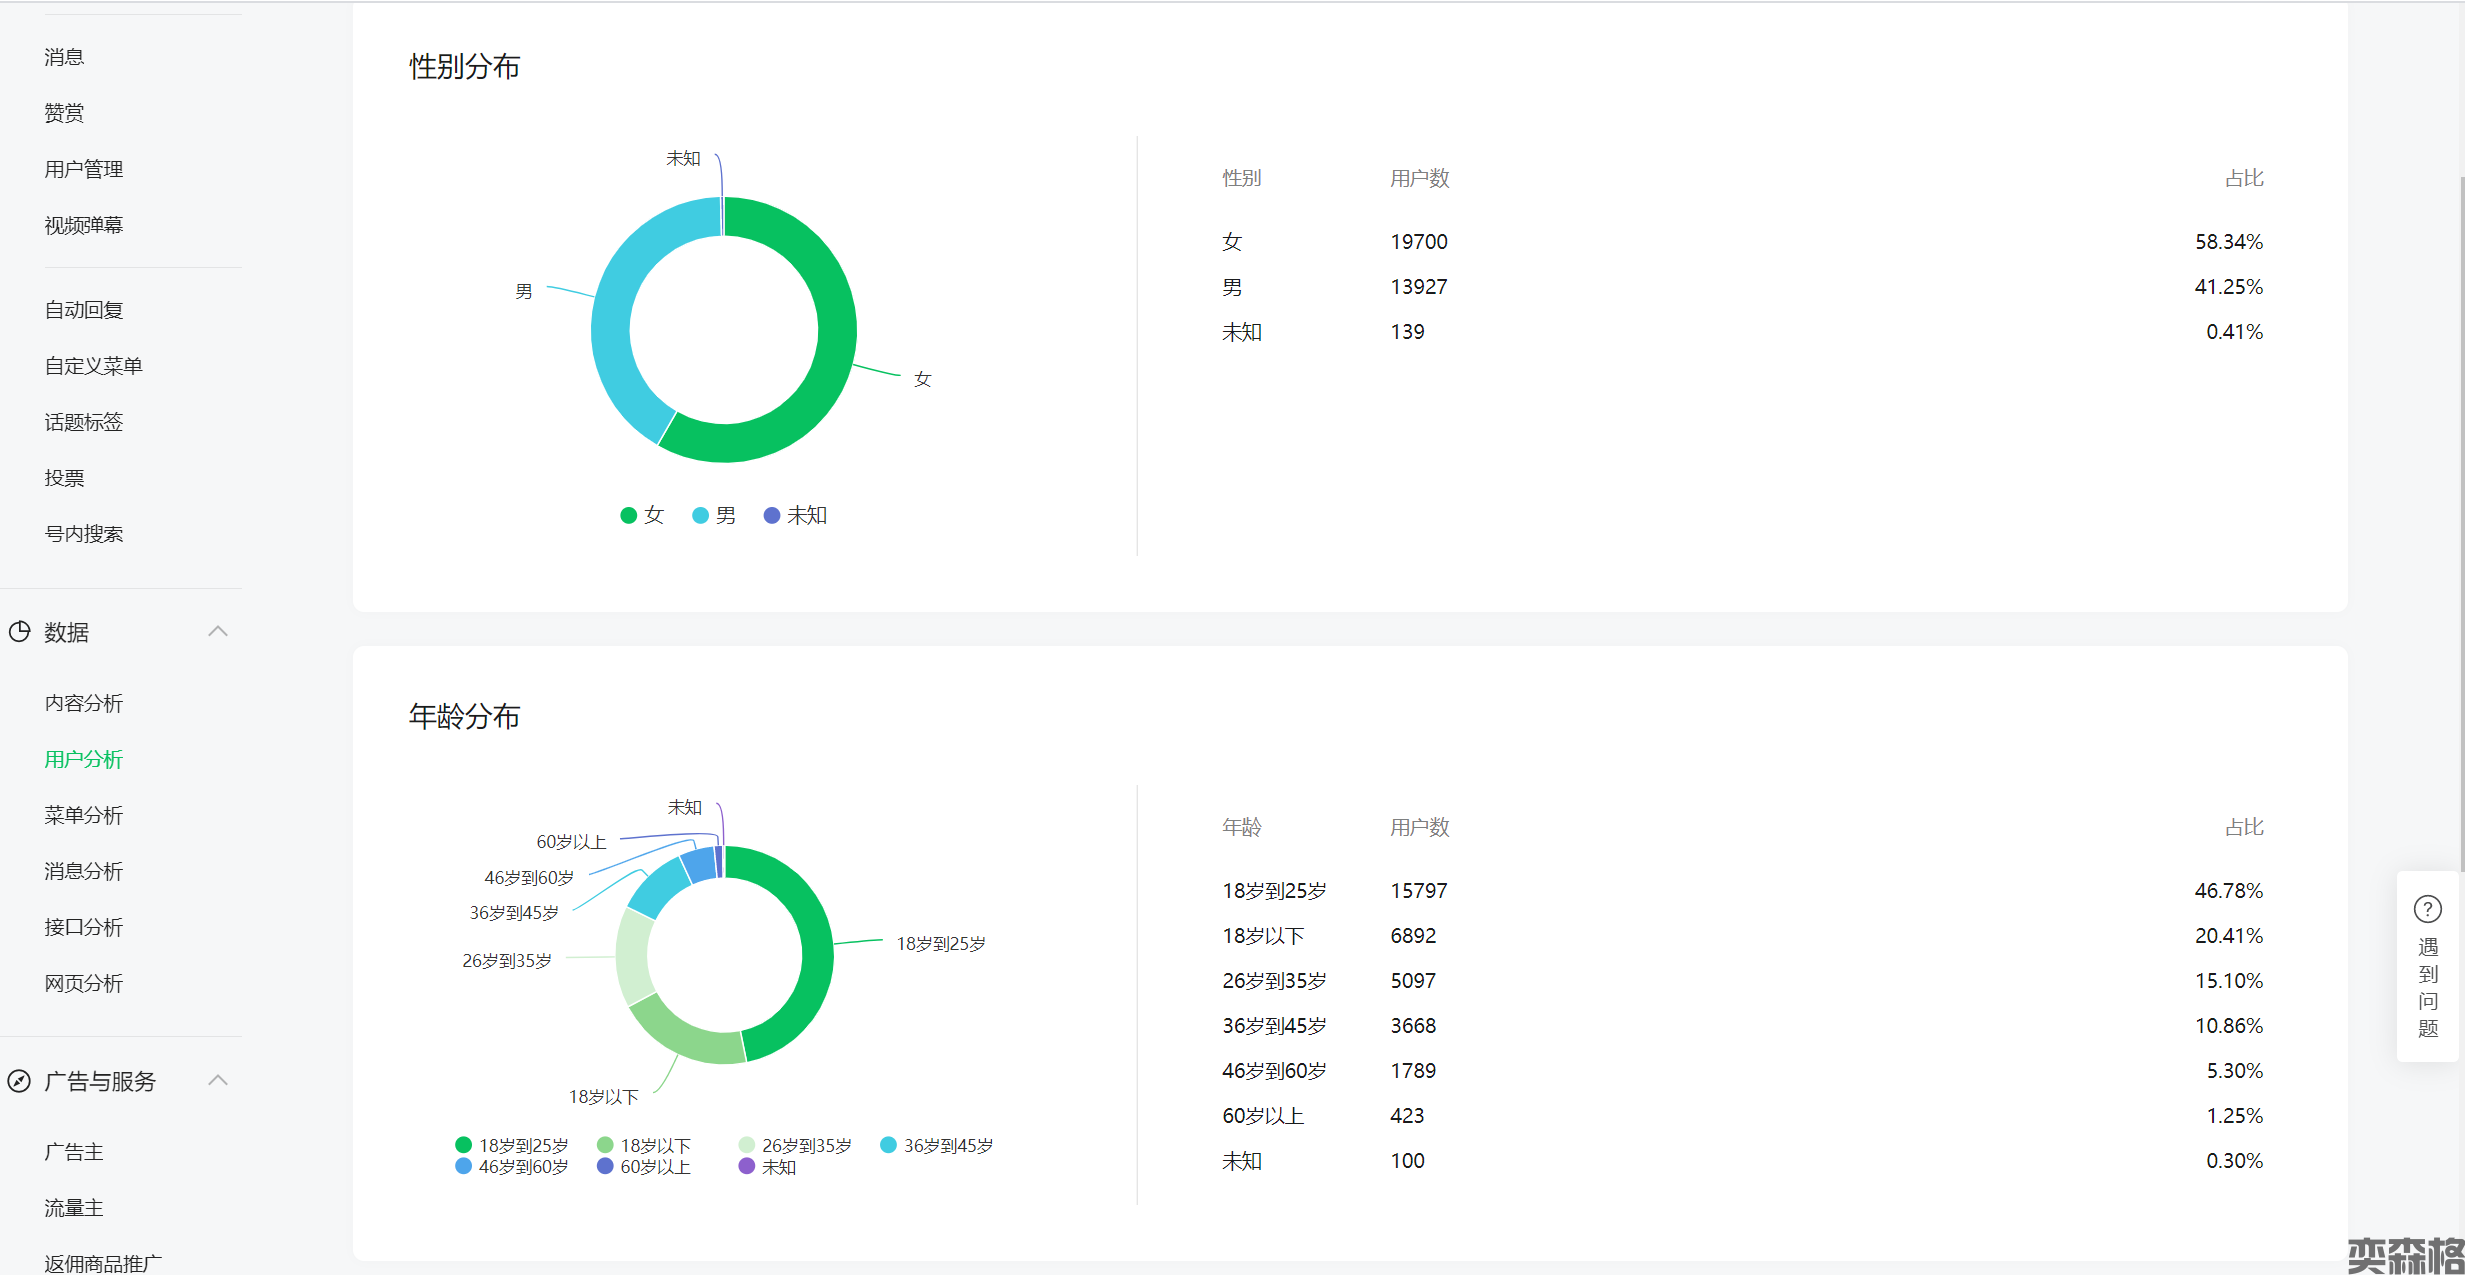Click the 数据 pie-chart sidebar icon

[19, 632]
